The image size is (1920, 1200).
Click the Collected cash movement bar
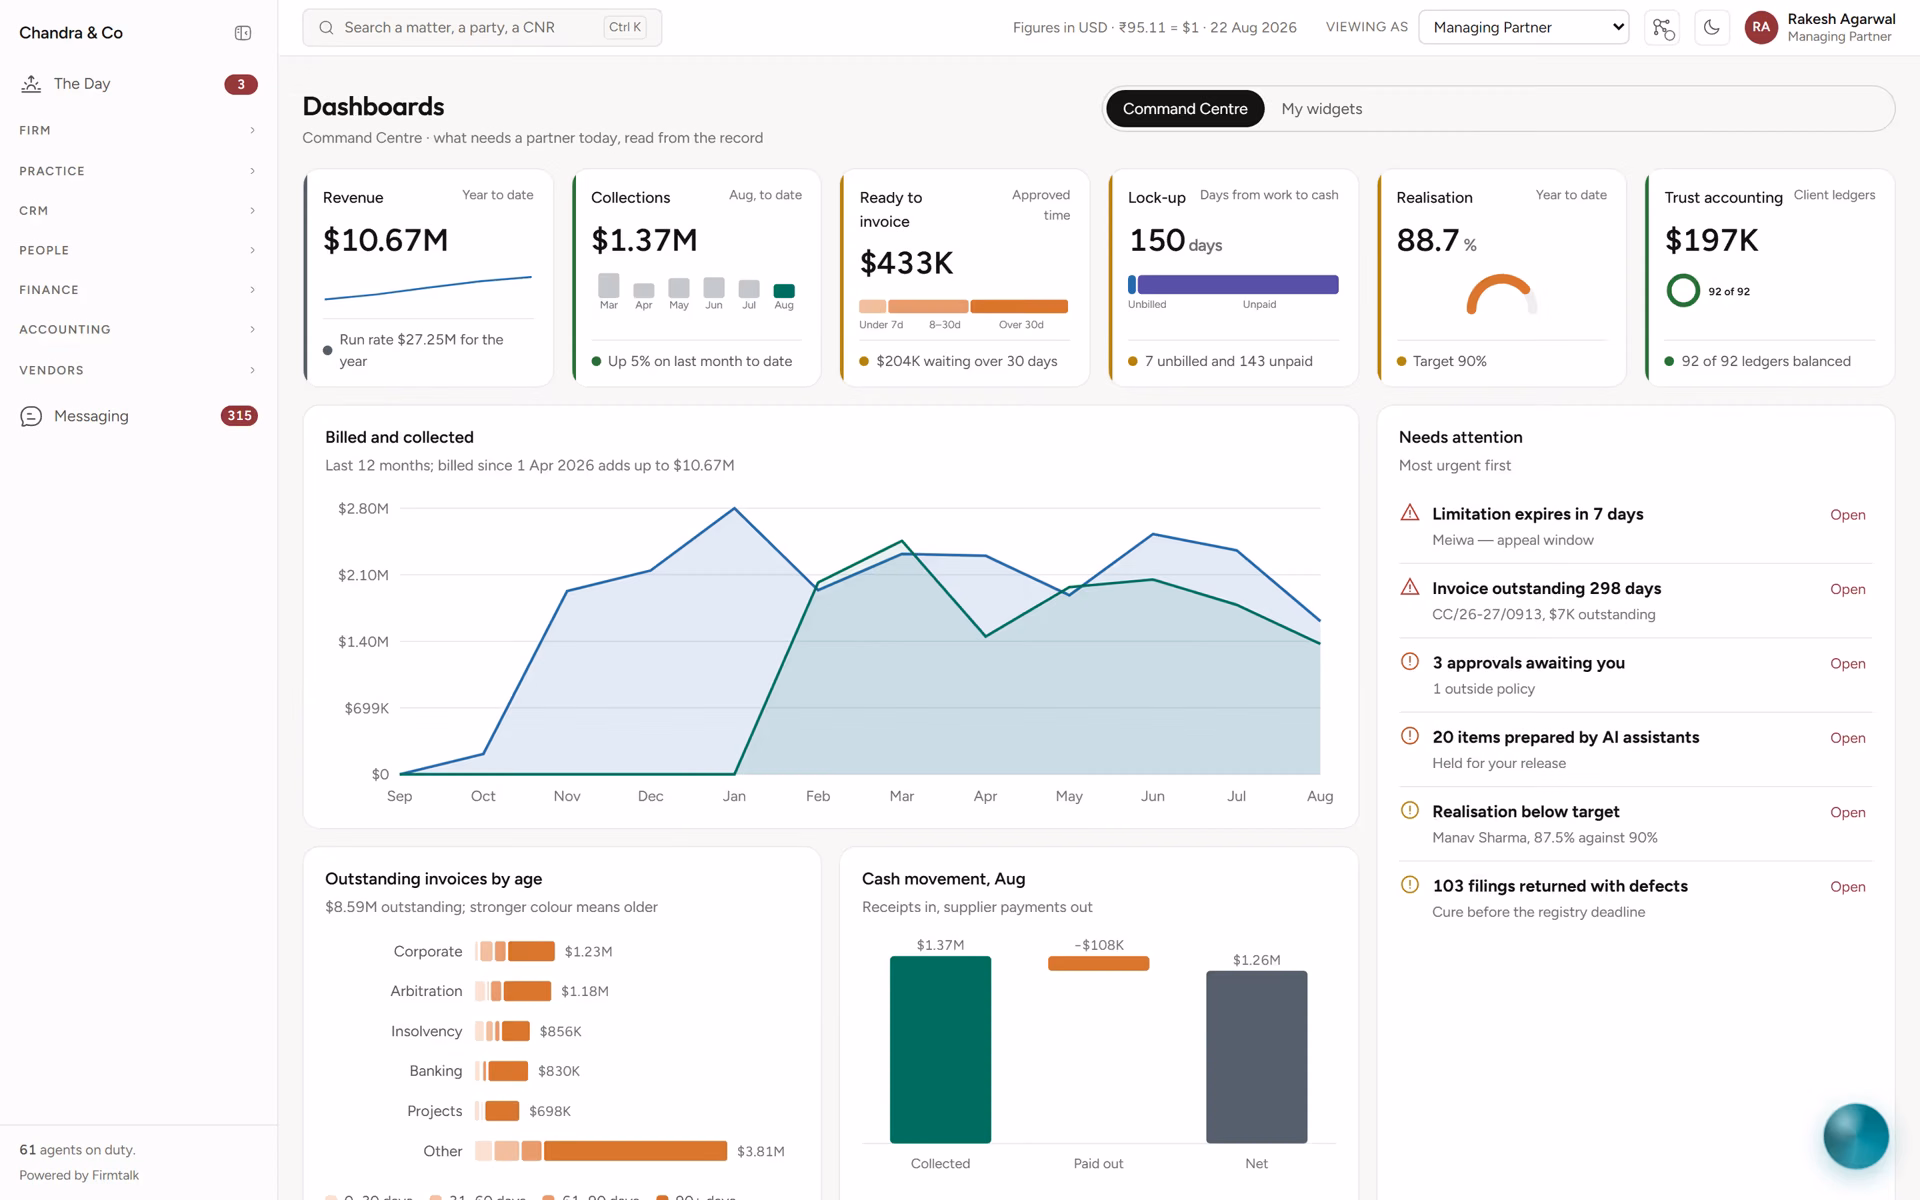coord(940,1049)
